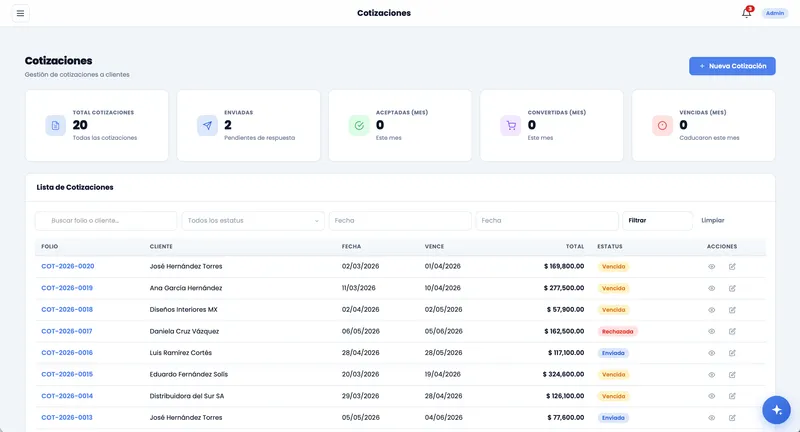
Task: View COT-2026-0017 using its eye icon
Action: pos(711,332)
